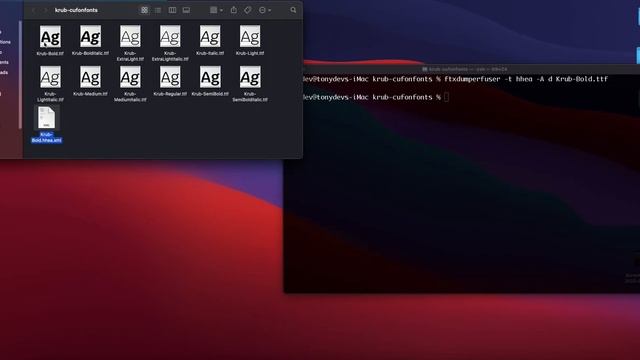Select the Krub-Italic.ttf font file
Image resolution: width=640 pixels, height=360 pixels.
coord(210,37)
